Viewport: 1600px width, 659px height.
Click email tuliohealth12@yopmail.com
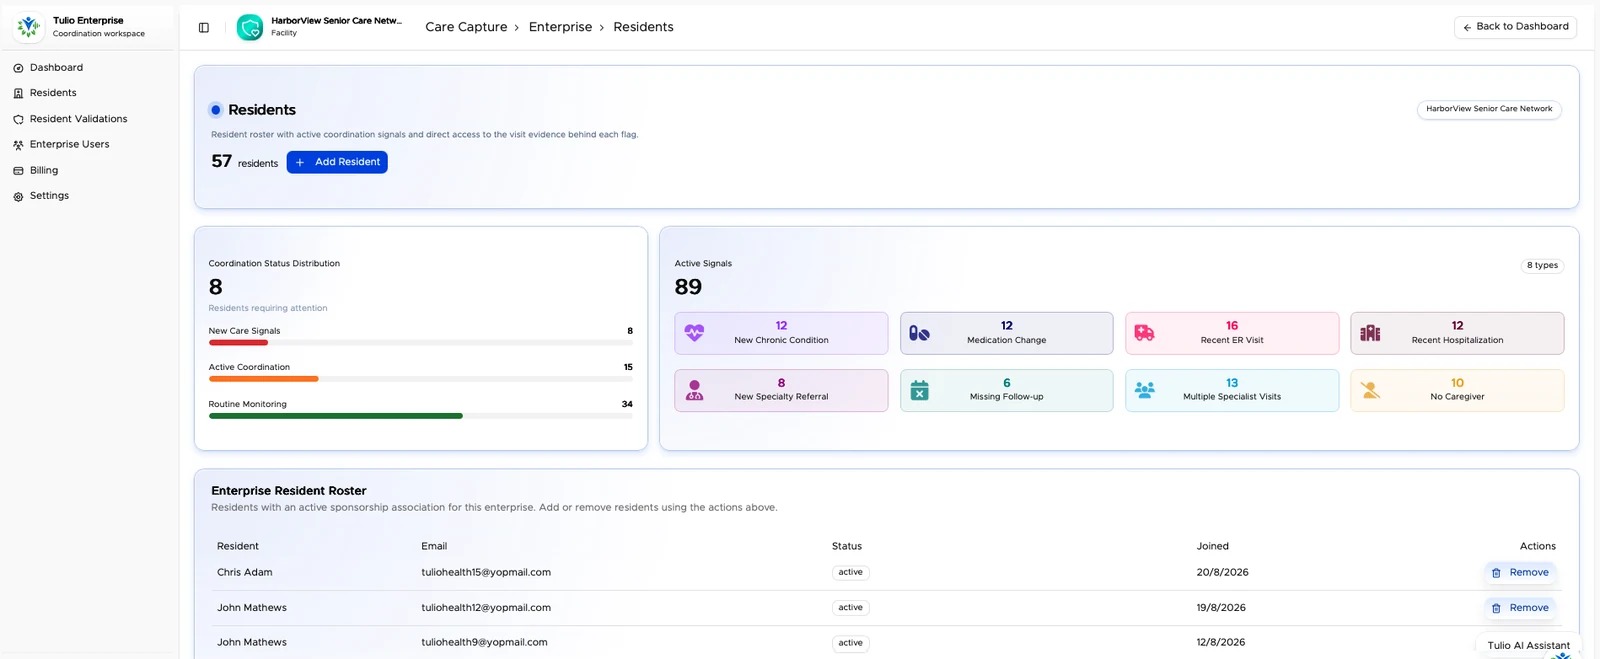(486, 608)
